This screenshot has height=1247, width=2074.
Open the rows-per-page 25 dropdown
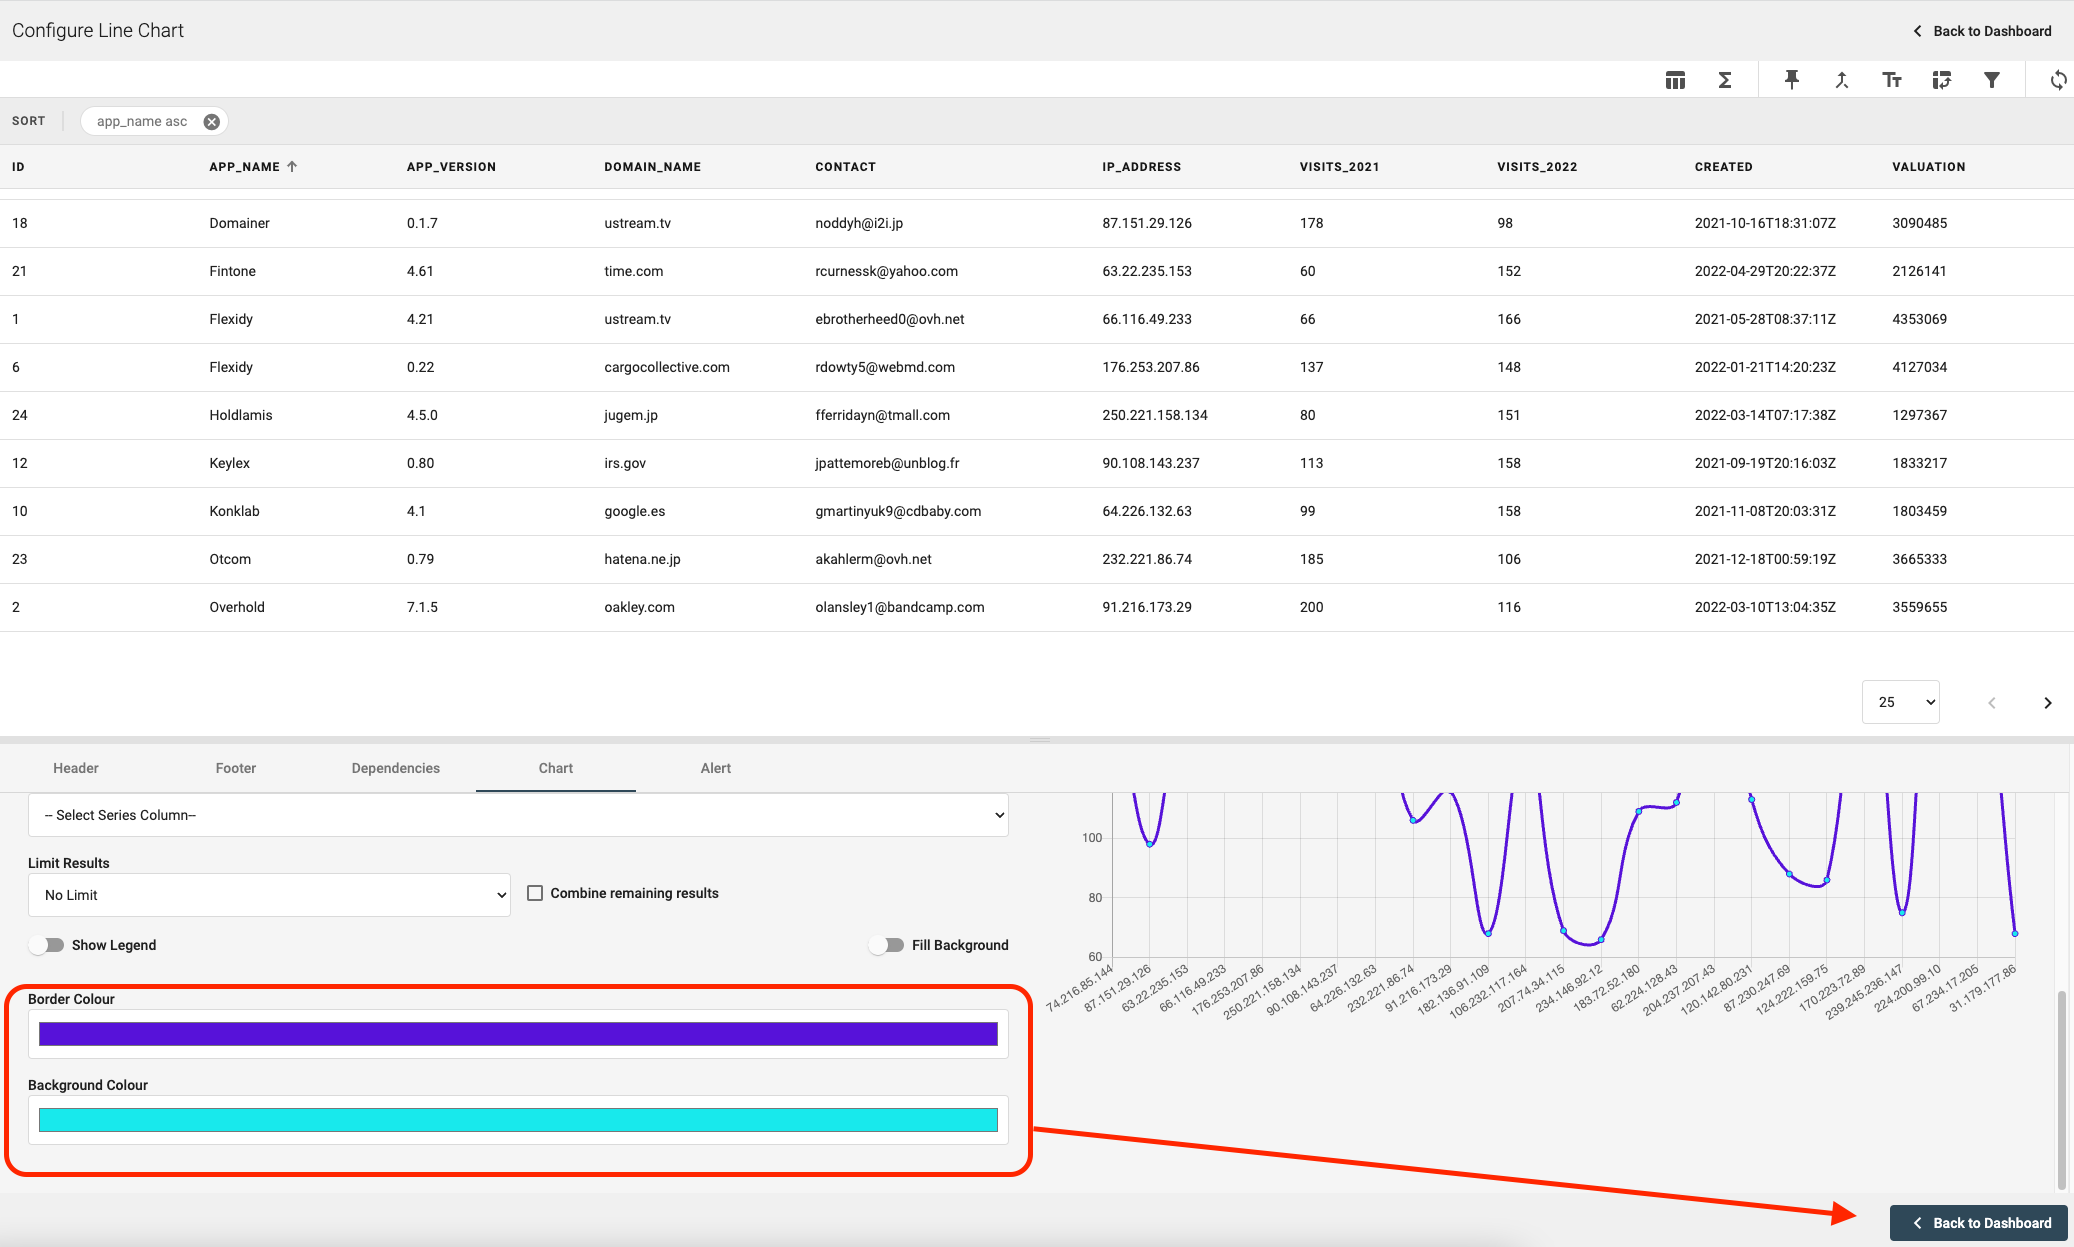pos(1900,702)
